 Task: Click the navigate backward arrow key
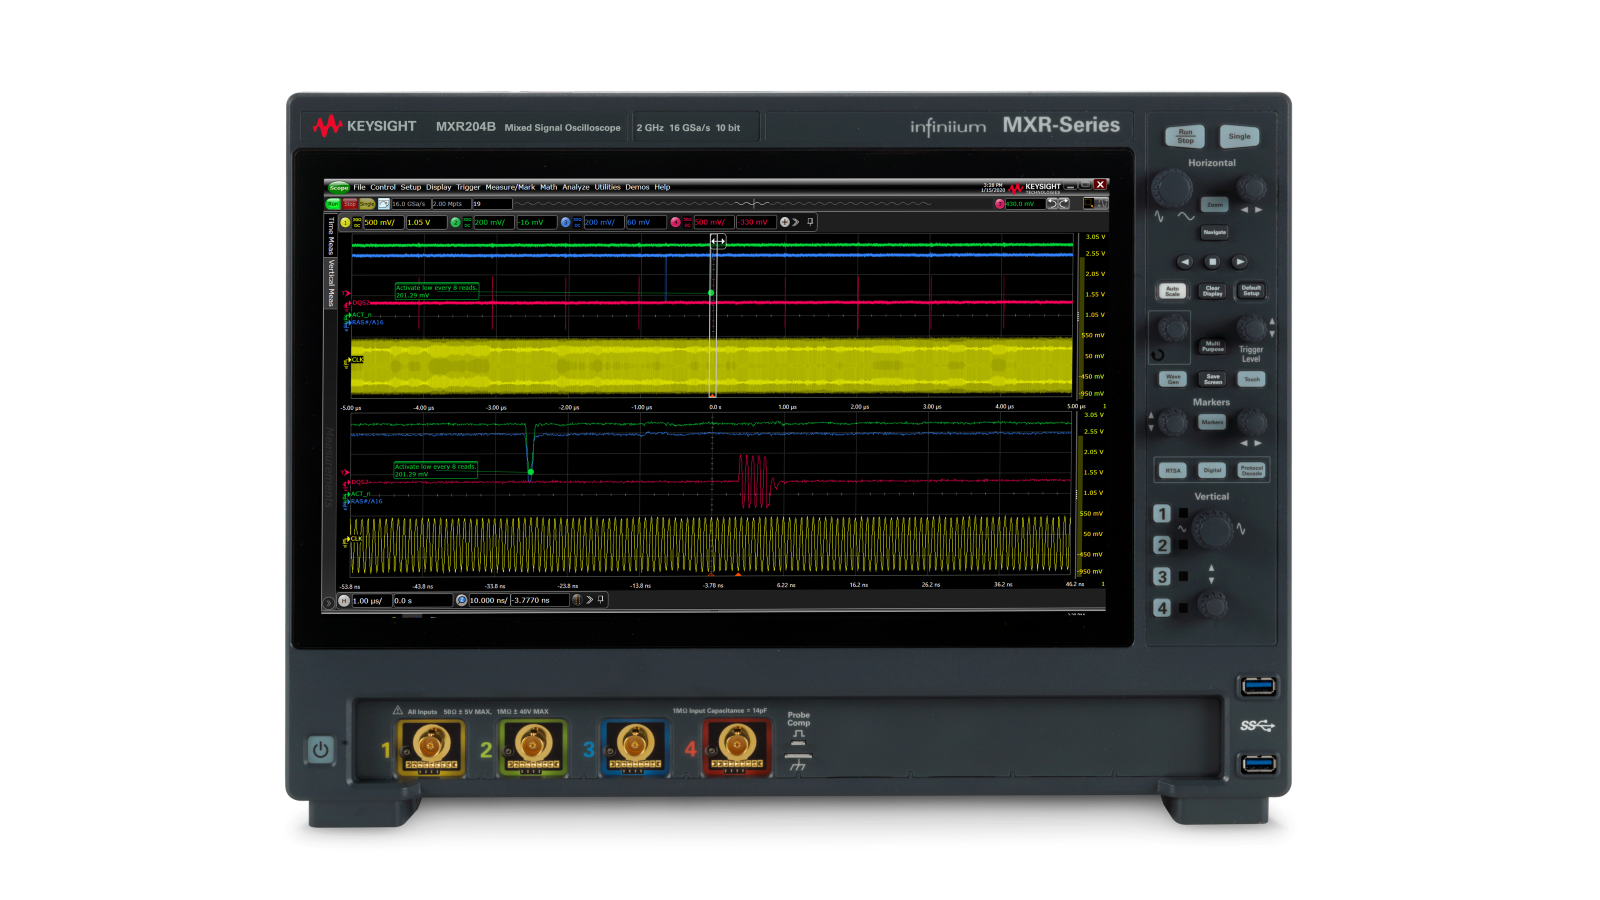pyautogui.click(x=1185, y=262)
